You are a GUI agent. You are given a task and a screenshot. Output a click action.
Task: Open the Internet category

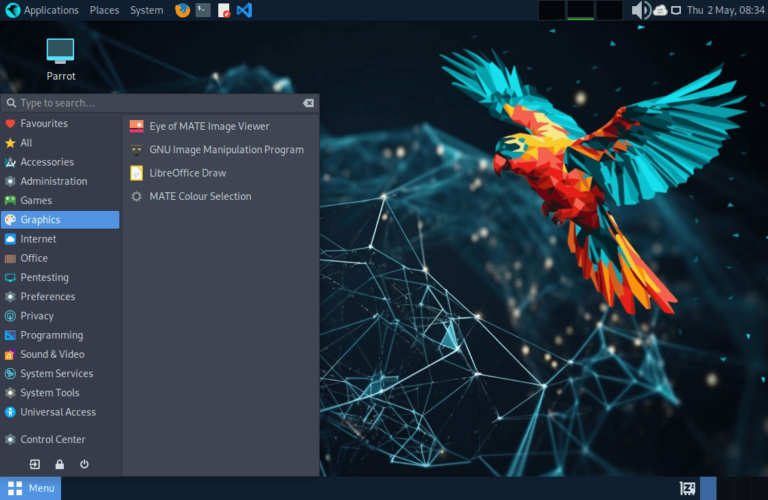pos(60,239)
